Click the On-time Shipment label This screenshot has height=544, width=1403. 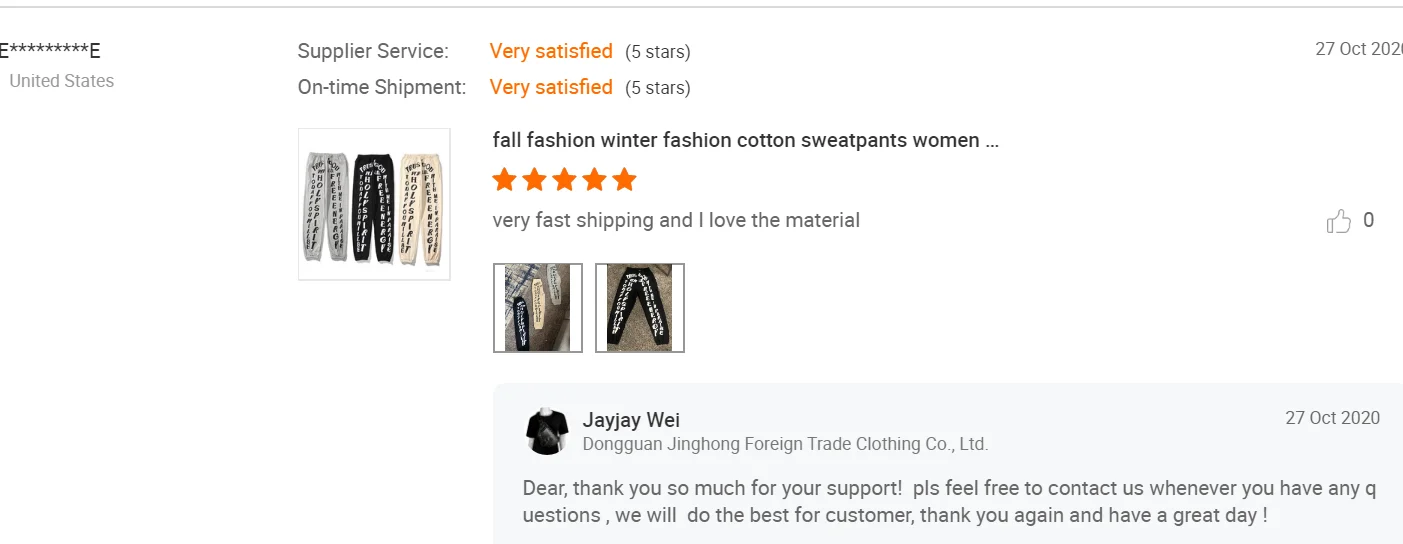[x=382, y=87]
